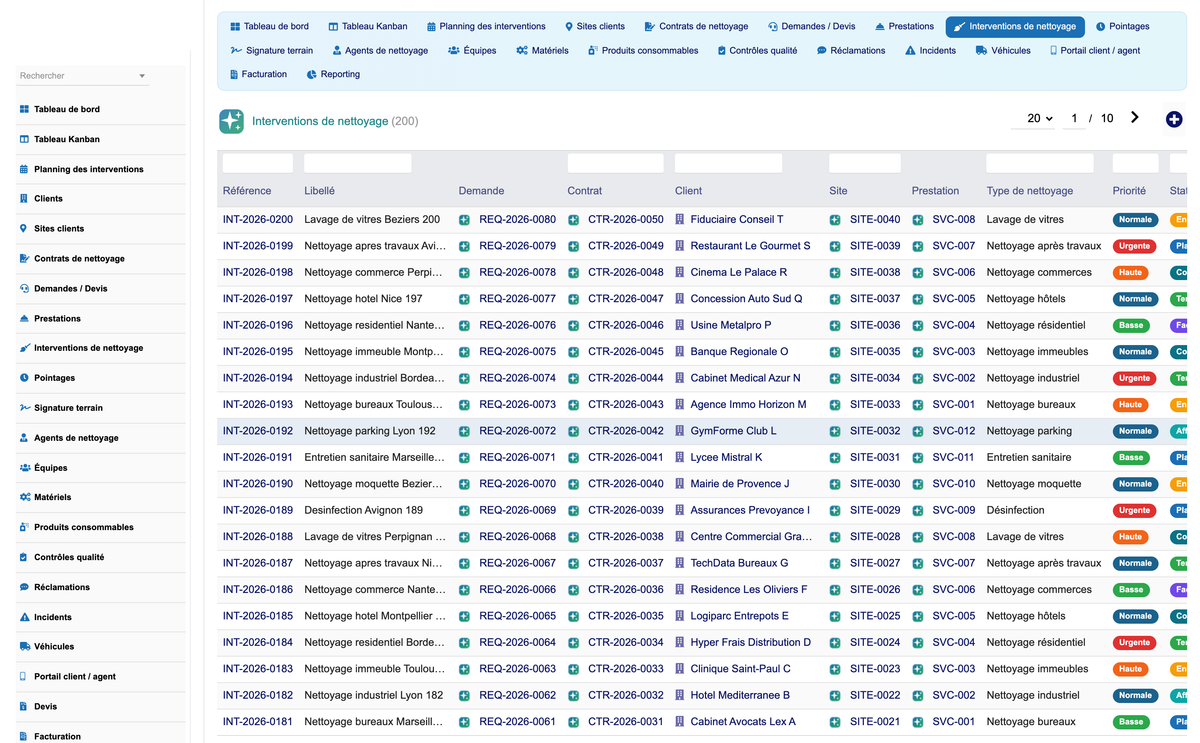Click the warning triangle icon of Incidents sidebar
Screen dimensions: 1200x743
[x=24, y=617]
